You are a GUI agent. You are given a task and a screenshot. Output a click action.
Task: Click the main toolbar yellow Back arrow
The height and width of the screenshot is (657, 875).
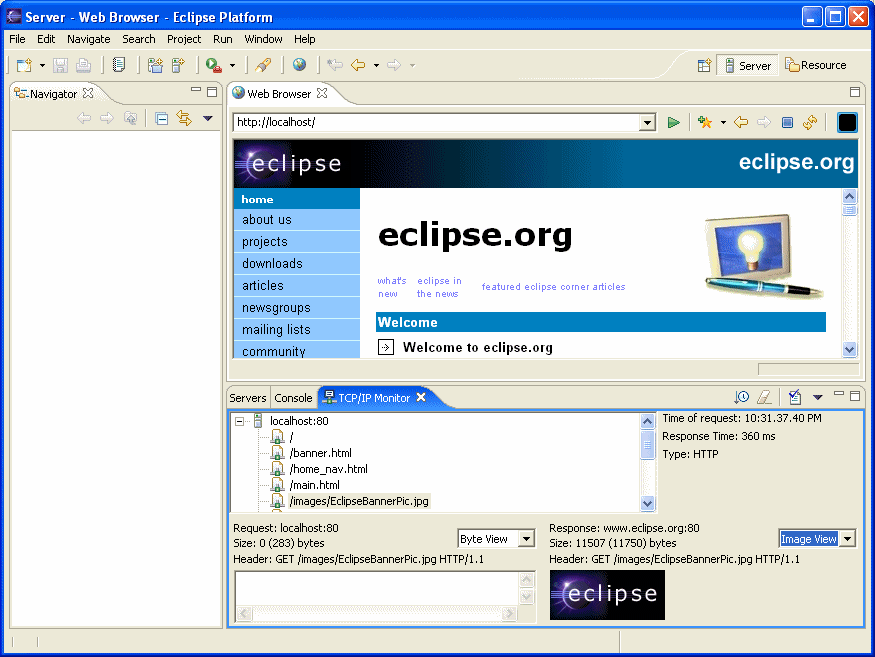[x=358, y=65]
